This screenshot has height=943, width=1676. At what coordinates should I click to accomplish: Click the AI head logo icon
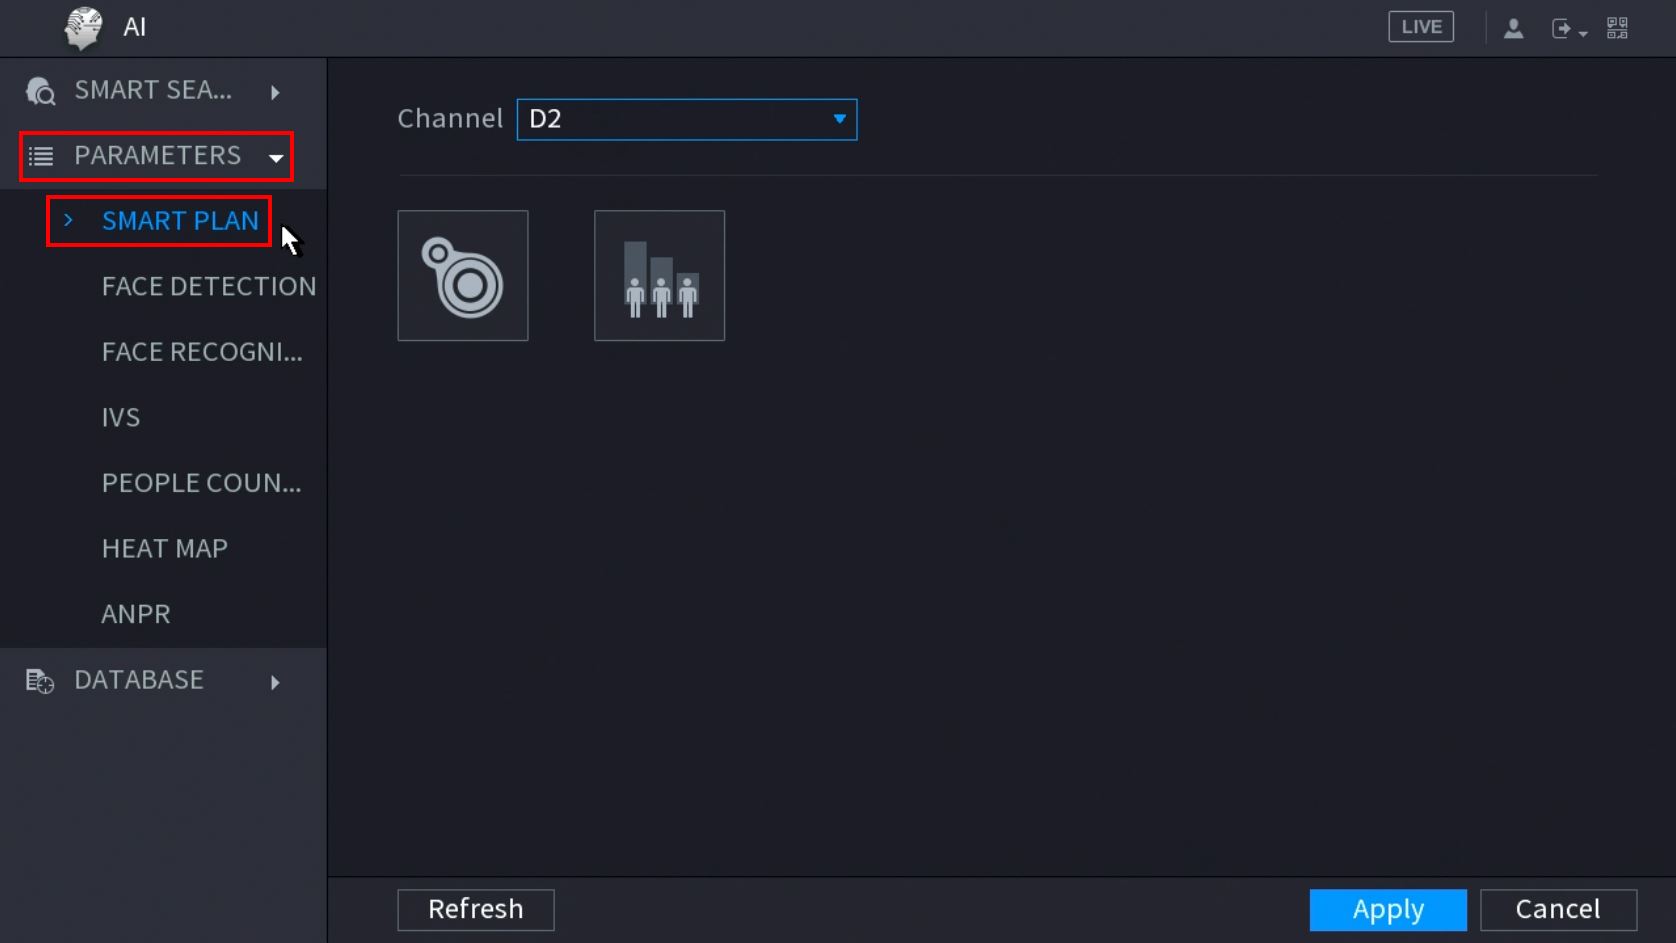(x=84, y=27)
